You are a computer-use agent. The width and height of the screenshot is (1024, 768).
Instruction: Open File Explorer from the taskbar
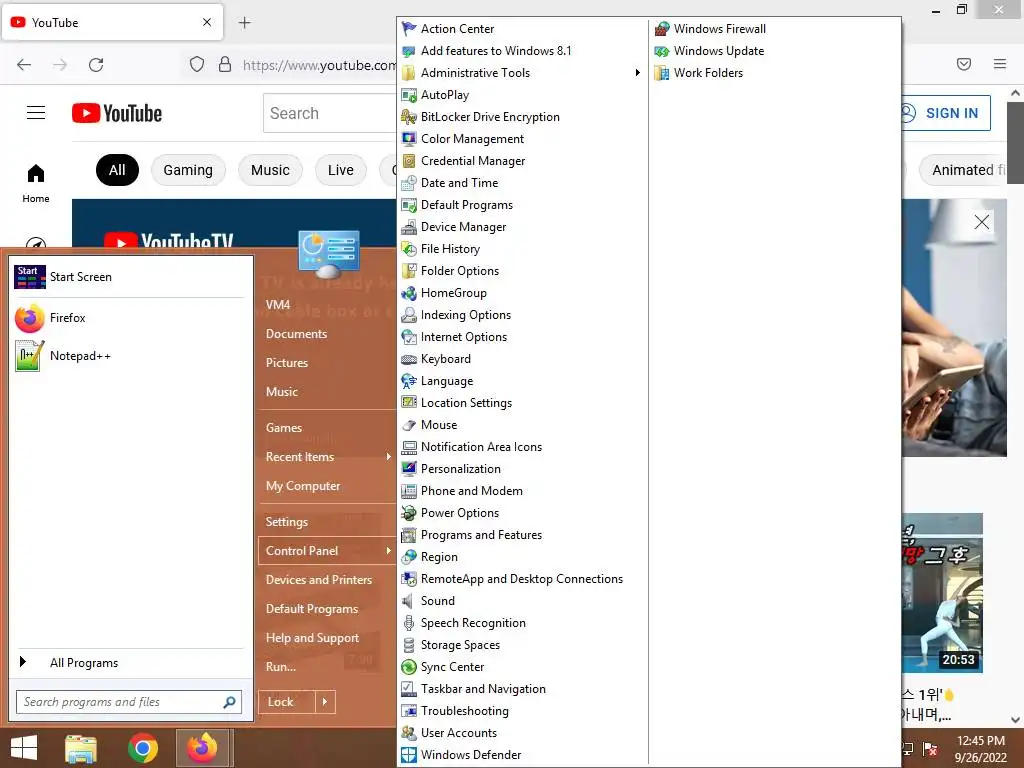(x=81, y=748)
